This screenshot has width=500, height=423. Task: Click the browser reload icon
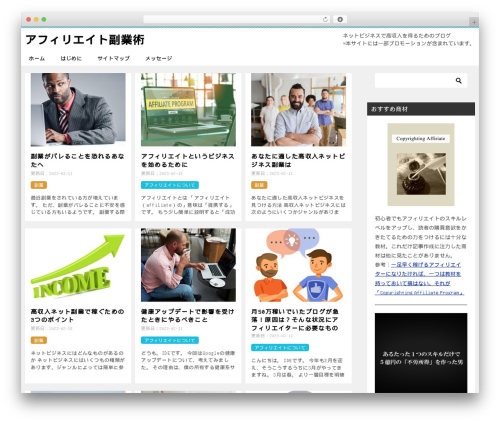tap(325, 20)
